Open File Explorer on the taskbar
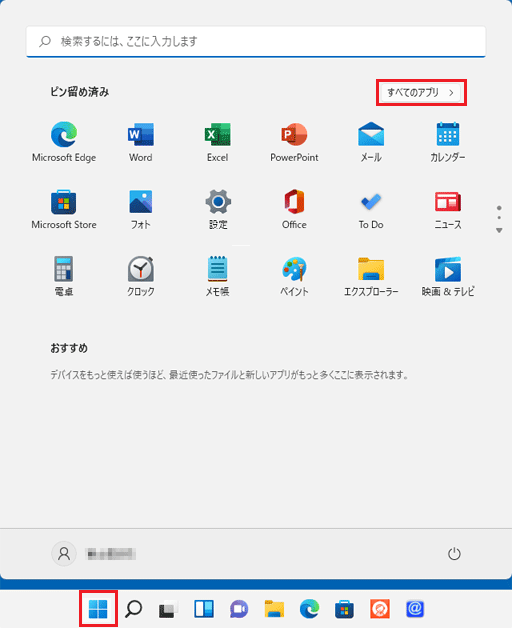Screen dimensions: 512x628 point(274,609)
